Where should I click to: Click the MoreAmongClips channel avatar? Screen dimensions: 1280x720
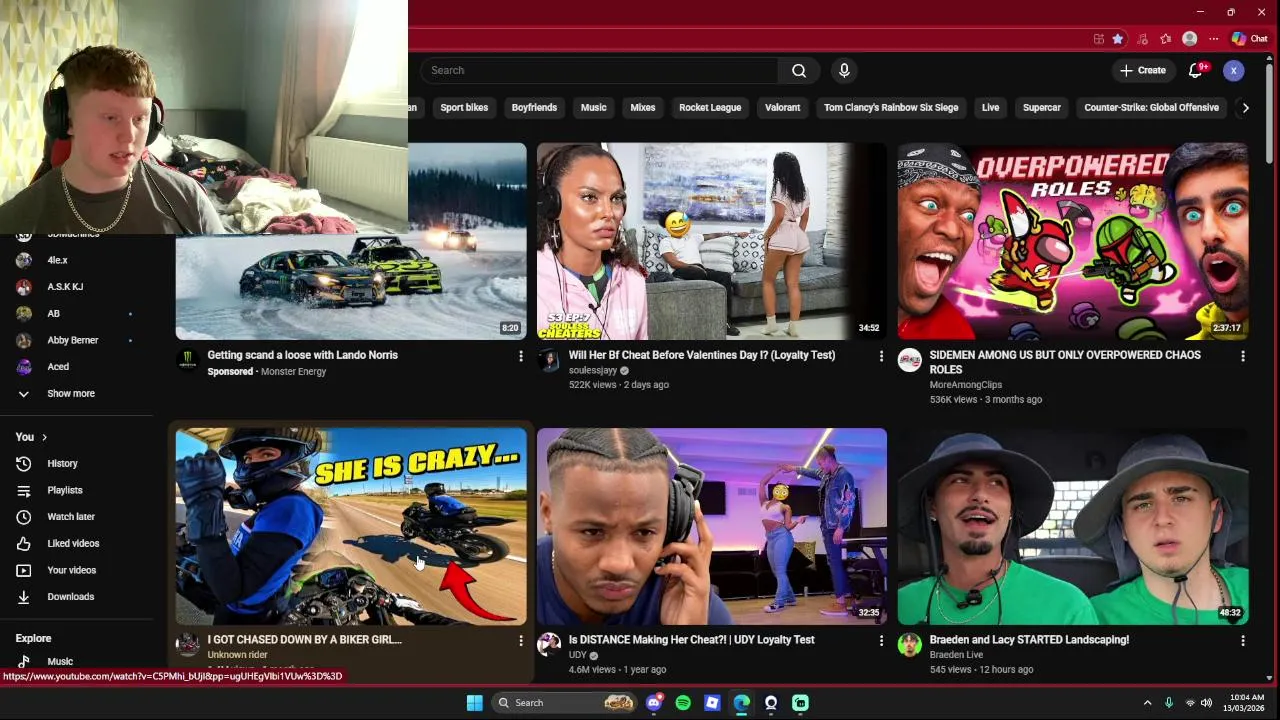coord(909,360)
